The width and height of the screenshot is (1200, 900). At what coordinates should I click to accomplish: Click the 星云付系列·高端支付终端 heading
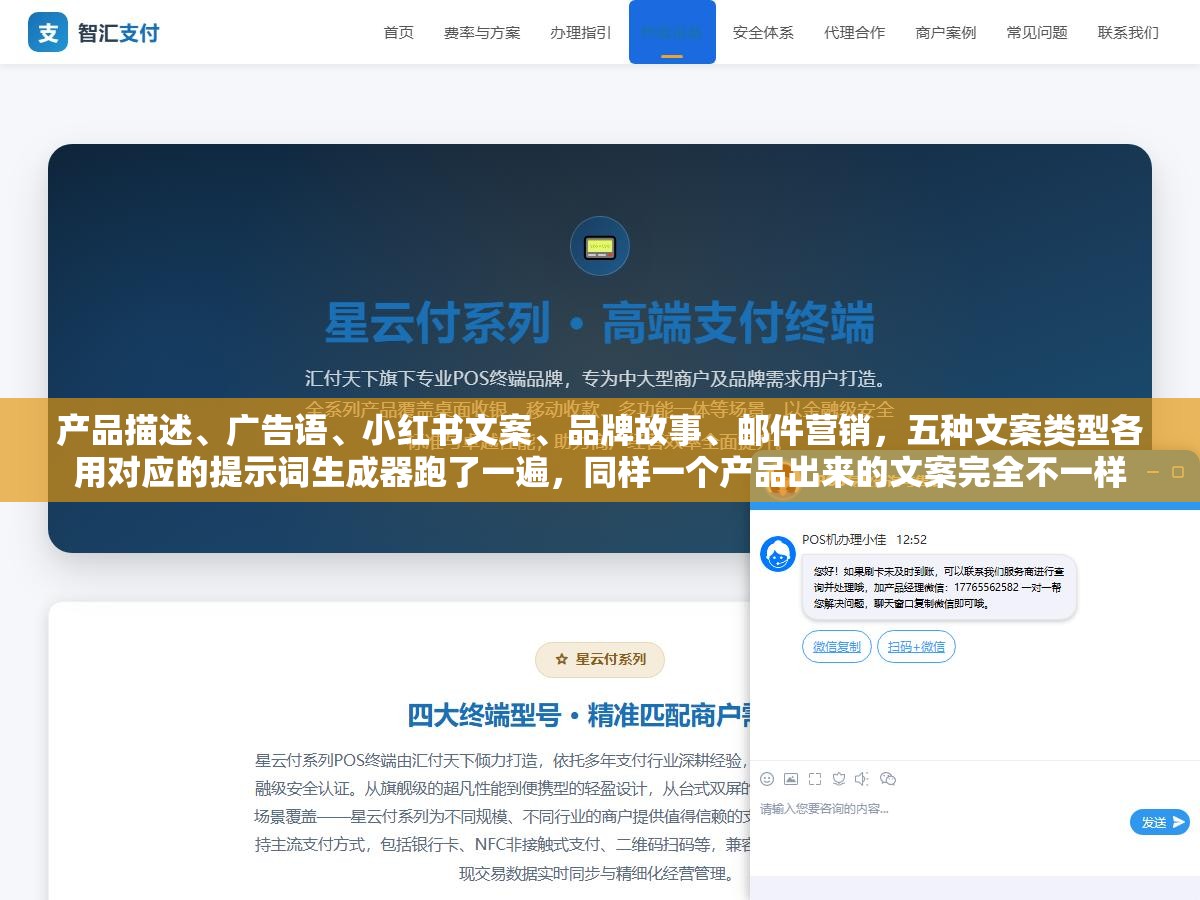[x=600, y=322]
